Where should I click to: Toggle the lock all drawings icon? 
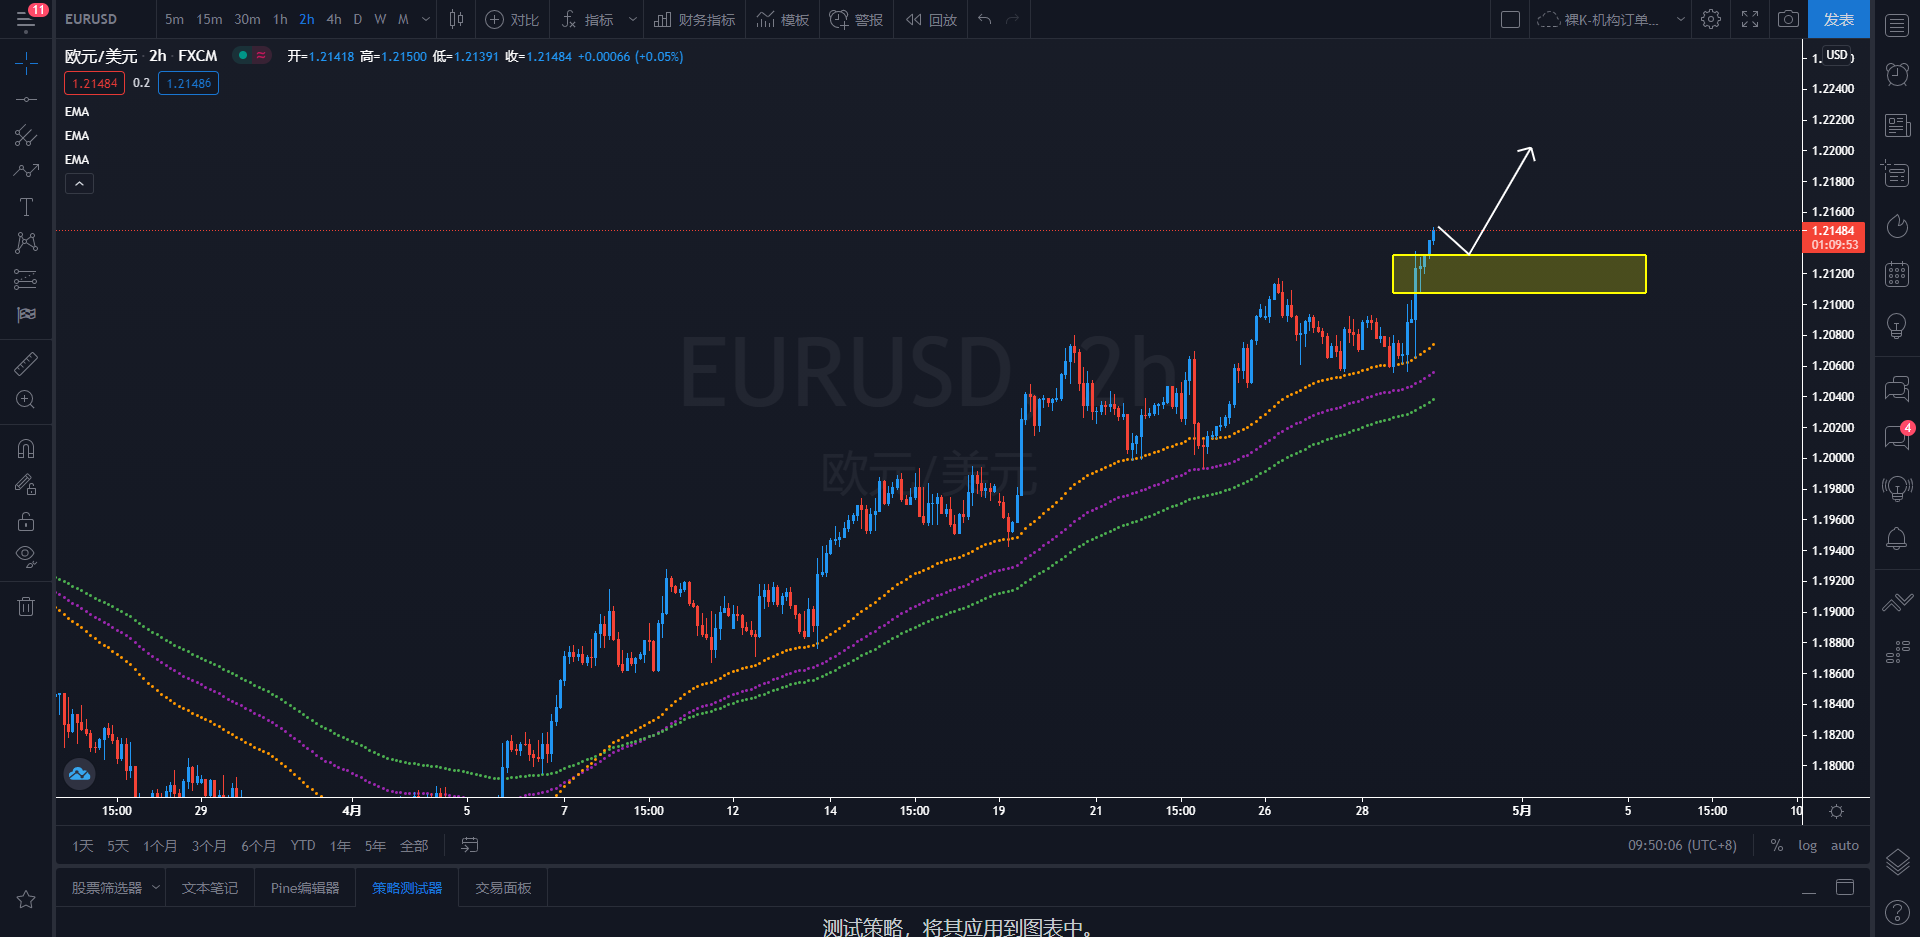[x=26, y=521]
